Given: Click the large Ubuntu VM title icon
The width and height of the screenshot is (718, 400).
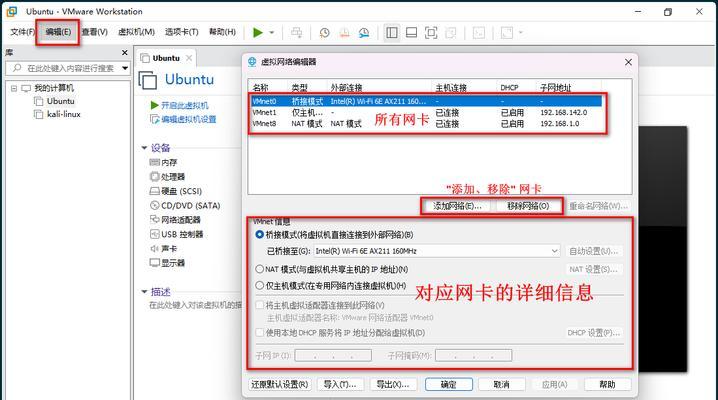Looking at the screenshot, I should pos(148,80).
